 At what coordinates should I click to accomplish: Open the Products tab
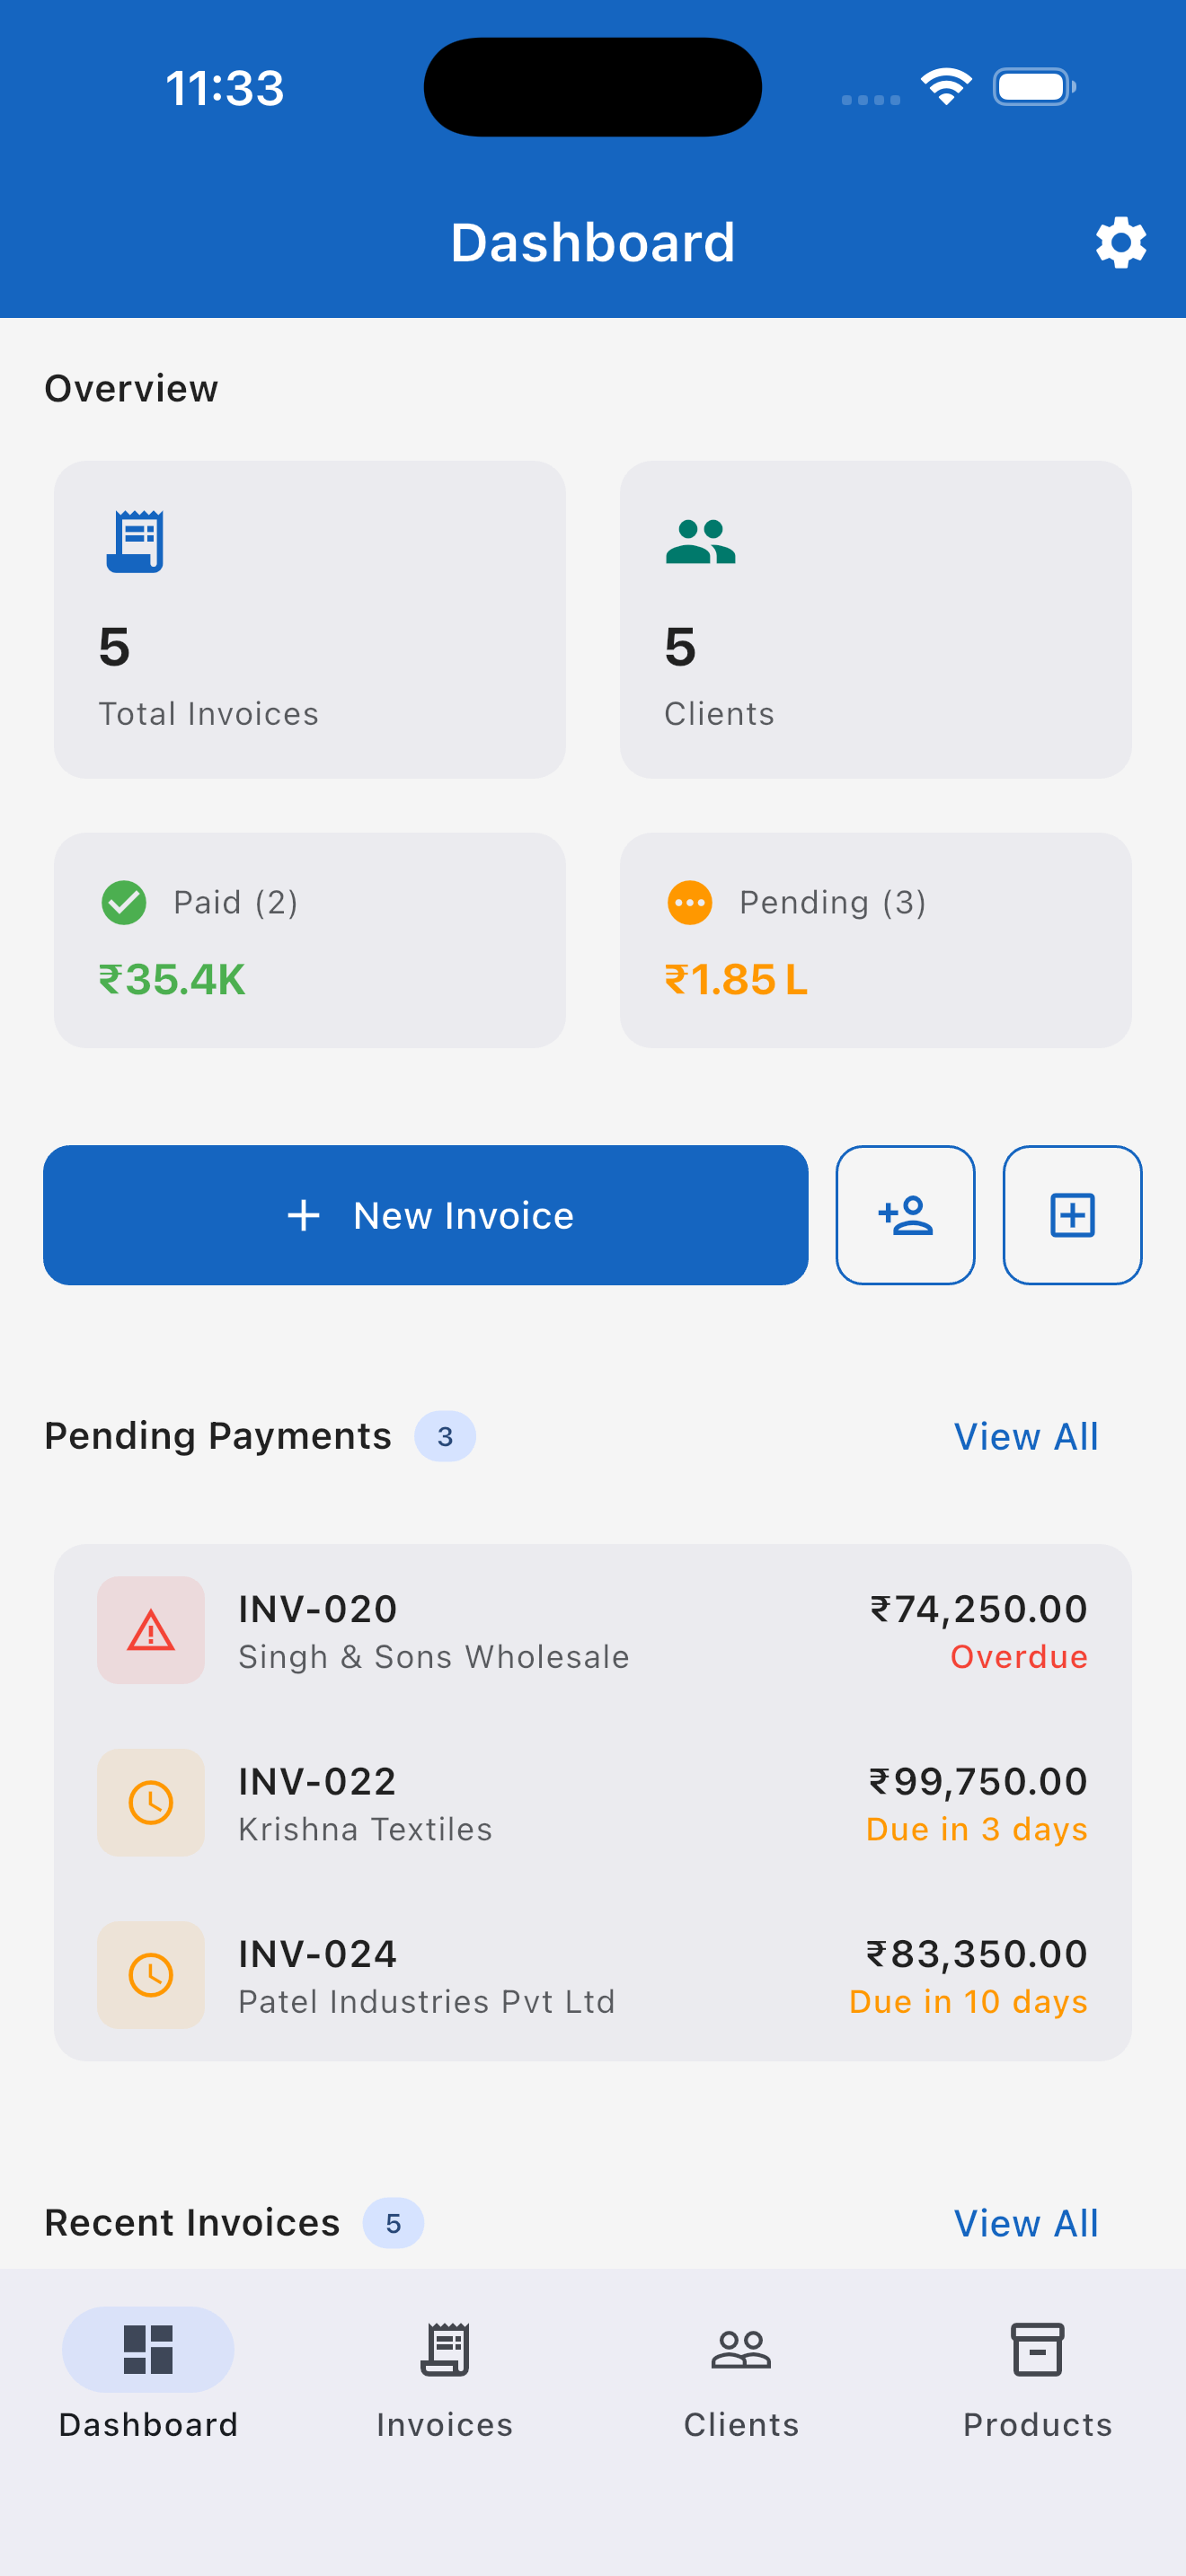pyautogui.click(x=1037, y=2380)
